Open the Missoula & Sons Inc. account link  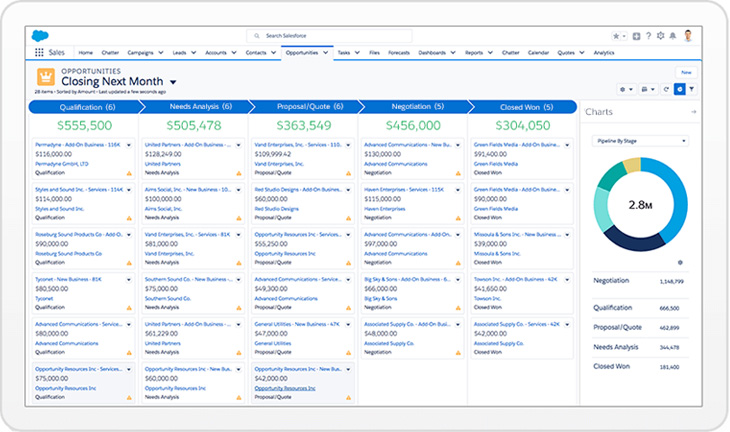497,254
